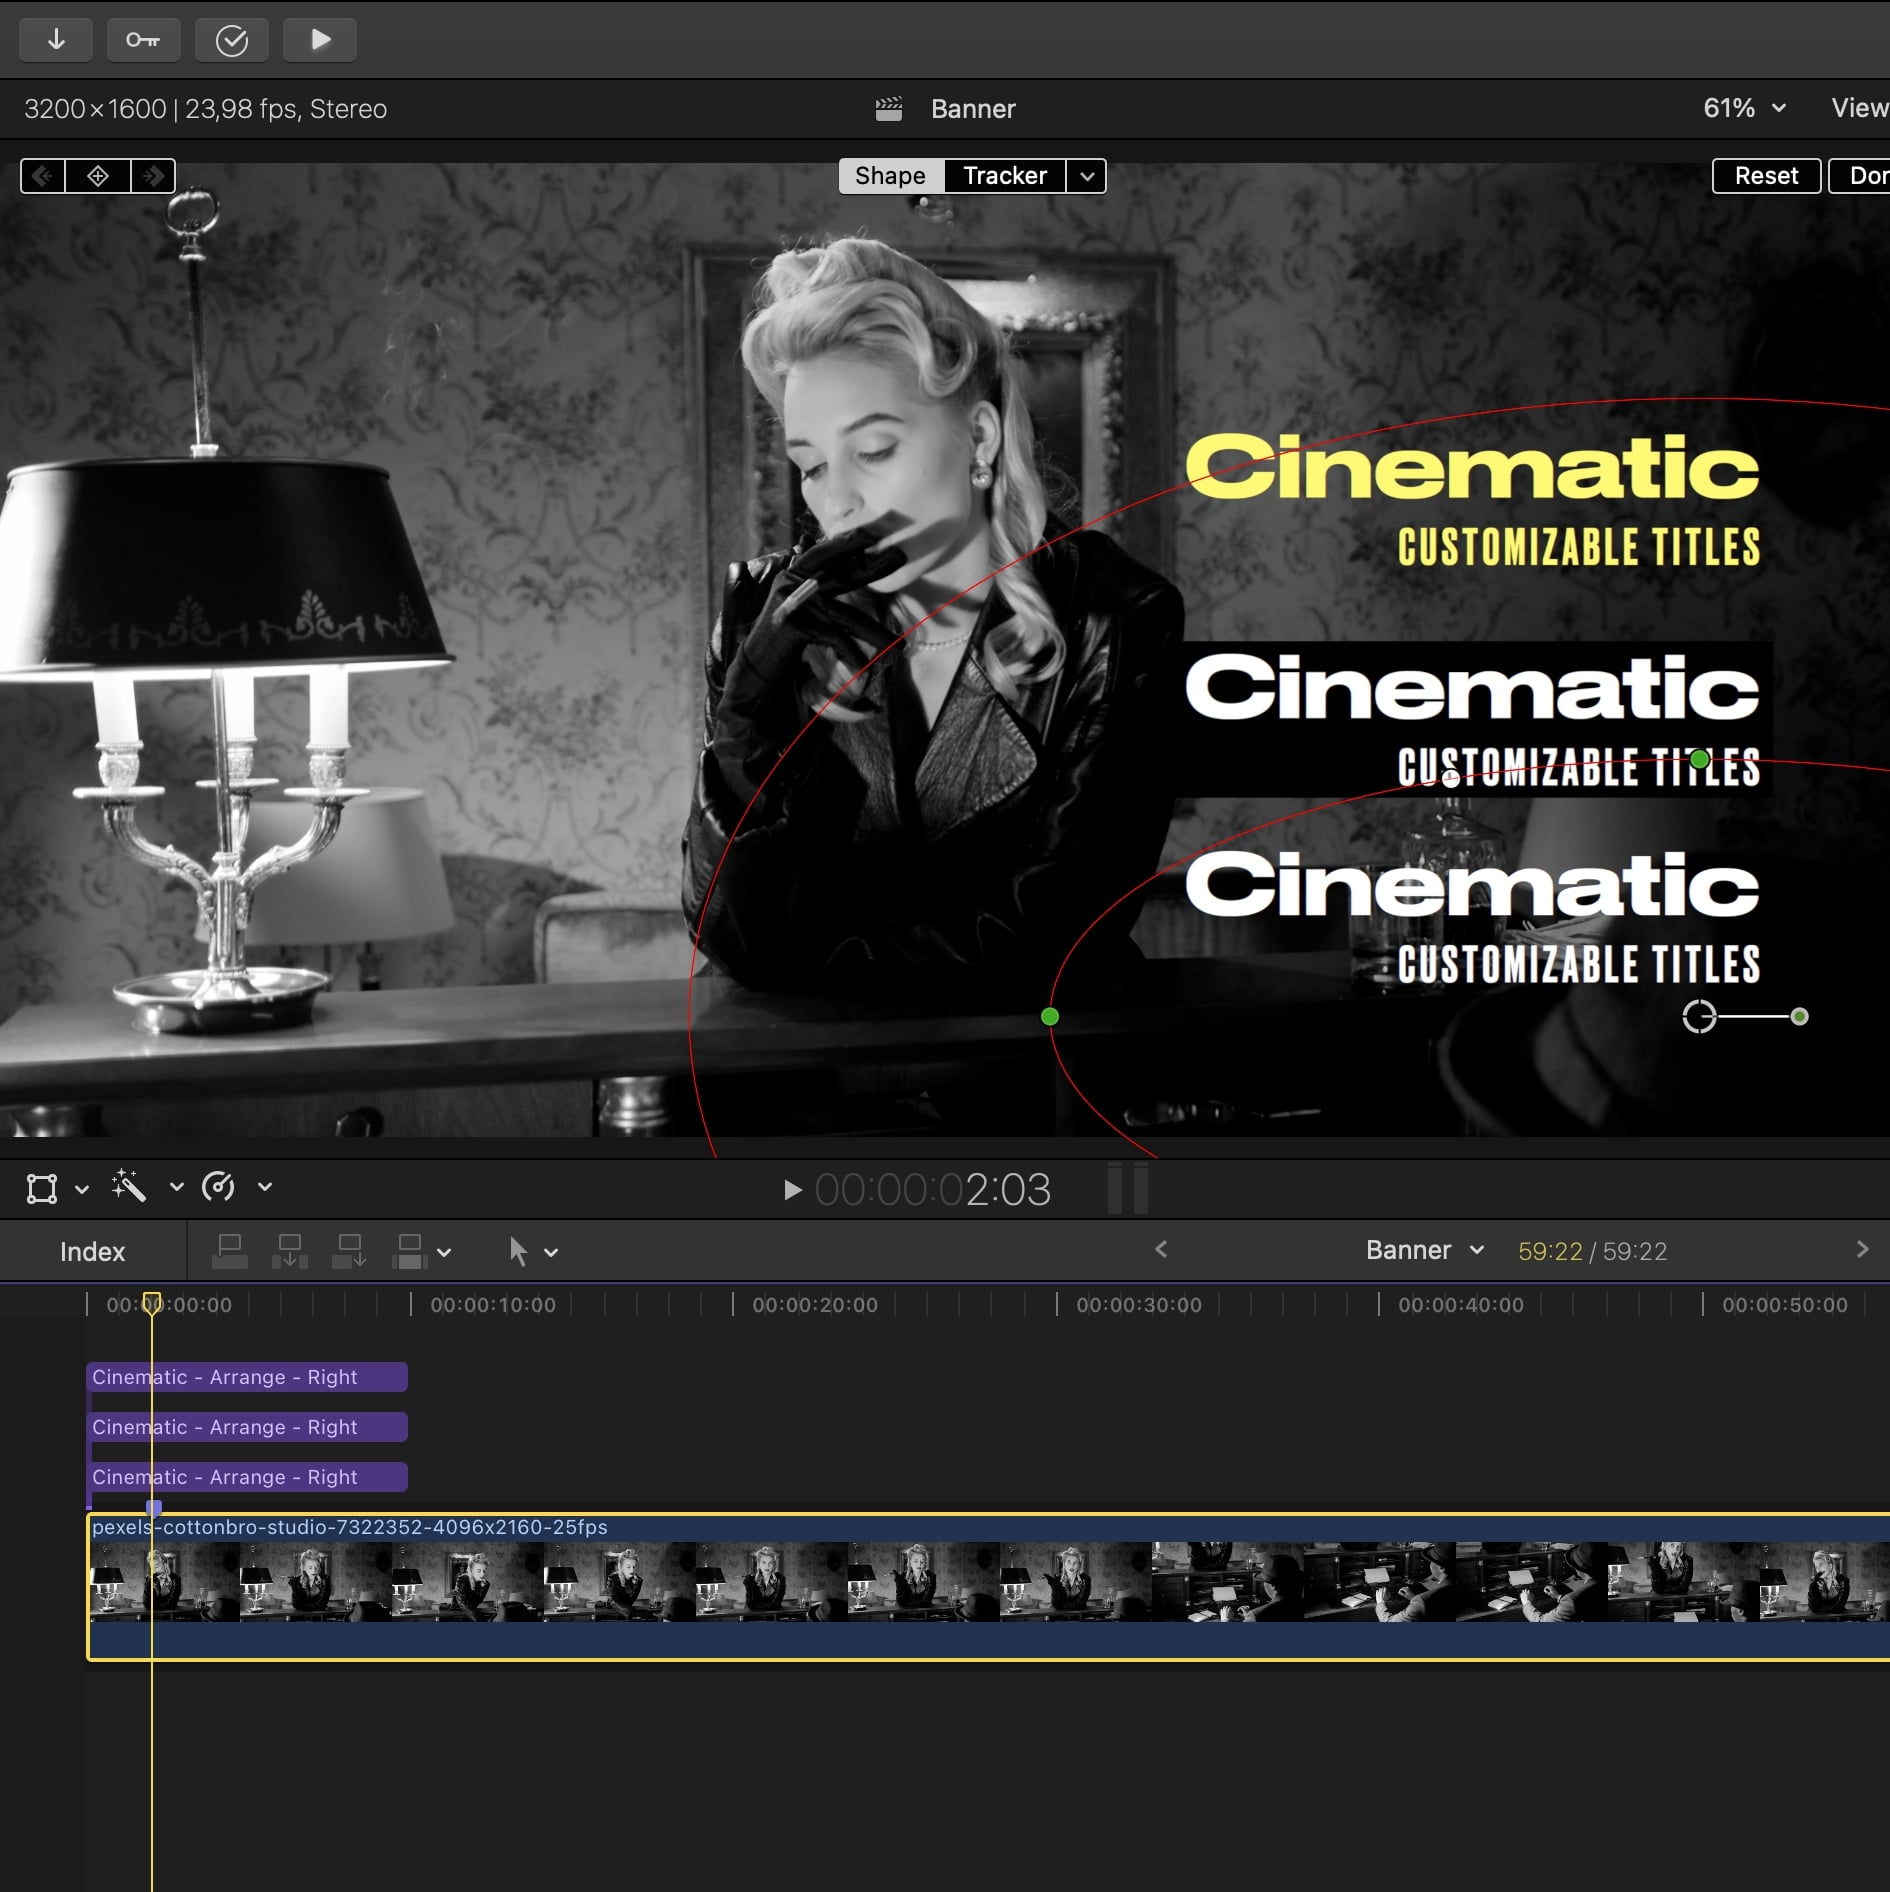Click the green mask handle on the desk
Viewport: 1890px width, 1892px height.
(1049, 1017)
